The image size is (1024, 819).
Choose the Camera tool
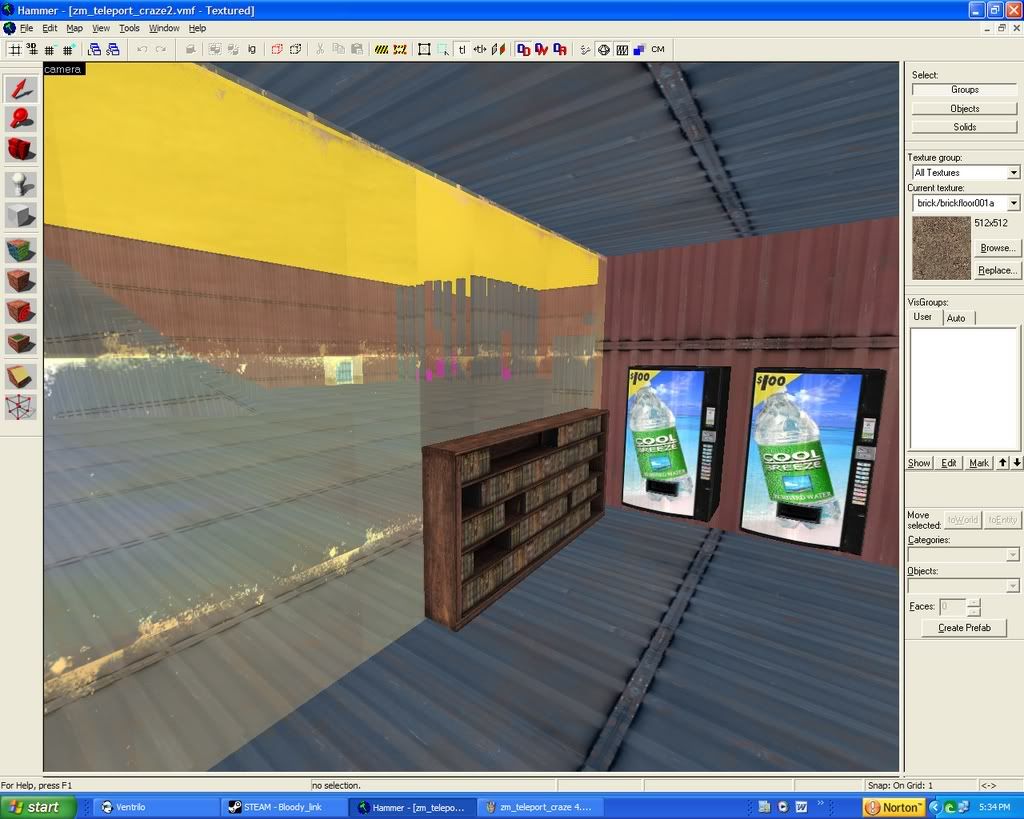(x=20, y=150)
